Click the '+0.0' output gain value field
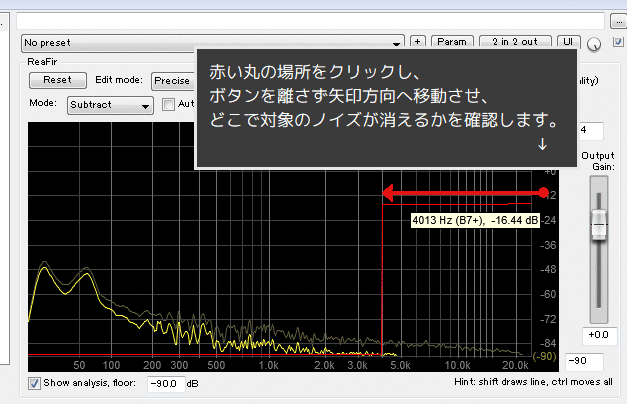Viewport: 627px width, 404px height. [x=600, y=334]
